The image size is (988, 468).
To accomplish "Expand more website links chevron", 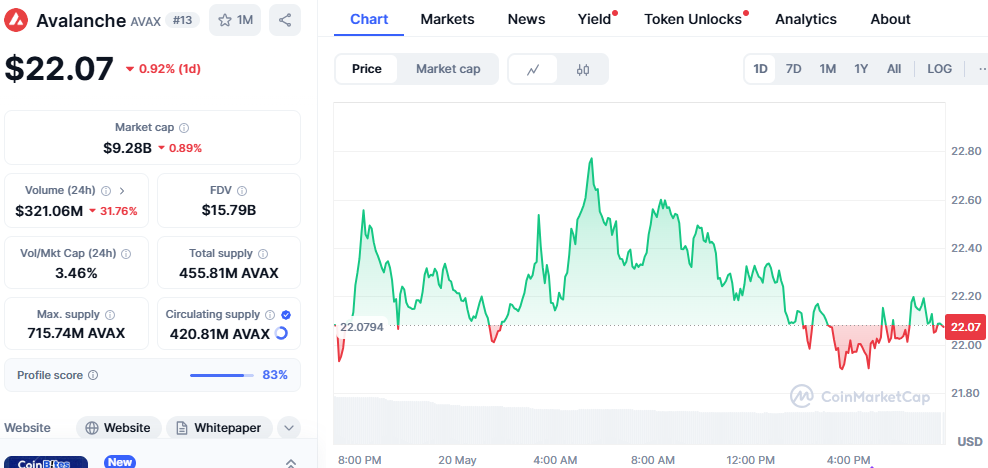I will point(289,428).
